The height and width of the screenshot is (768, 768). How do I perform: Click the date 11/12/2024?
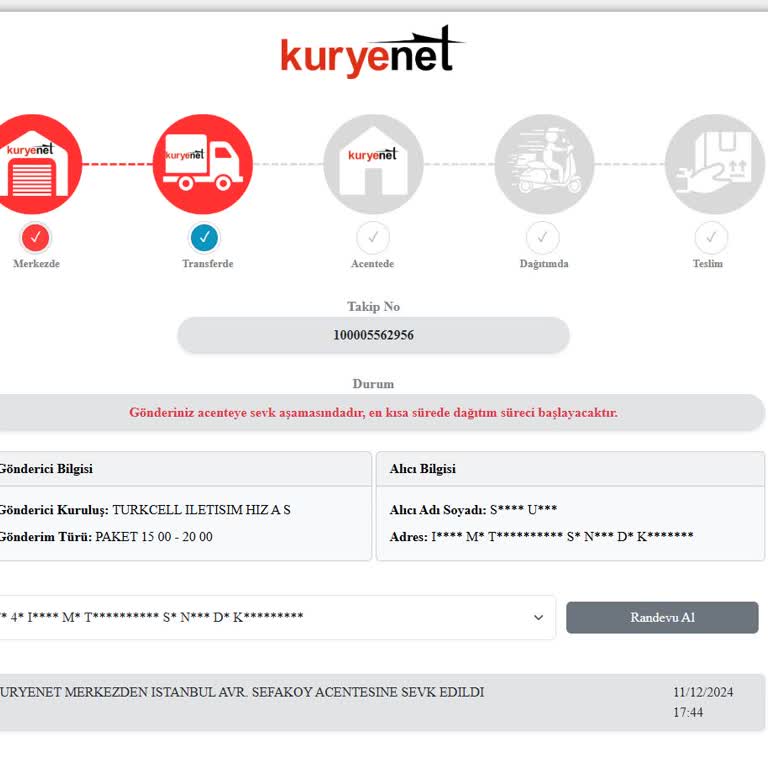tap(703, 692)
